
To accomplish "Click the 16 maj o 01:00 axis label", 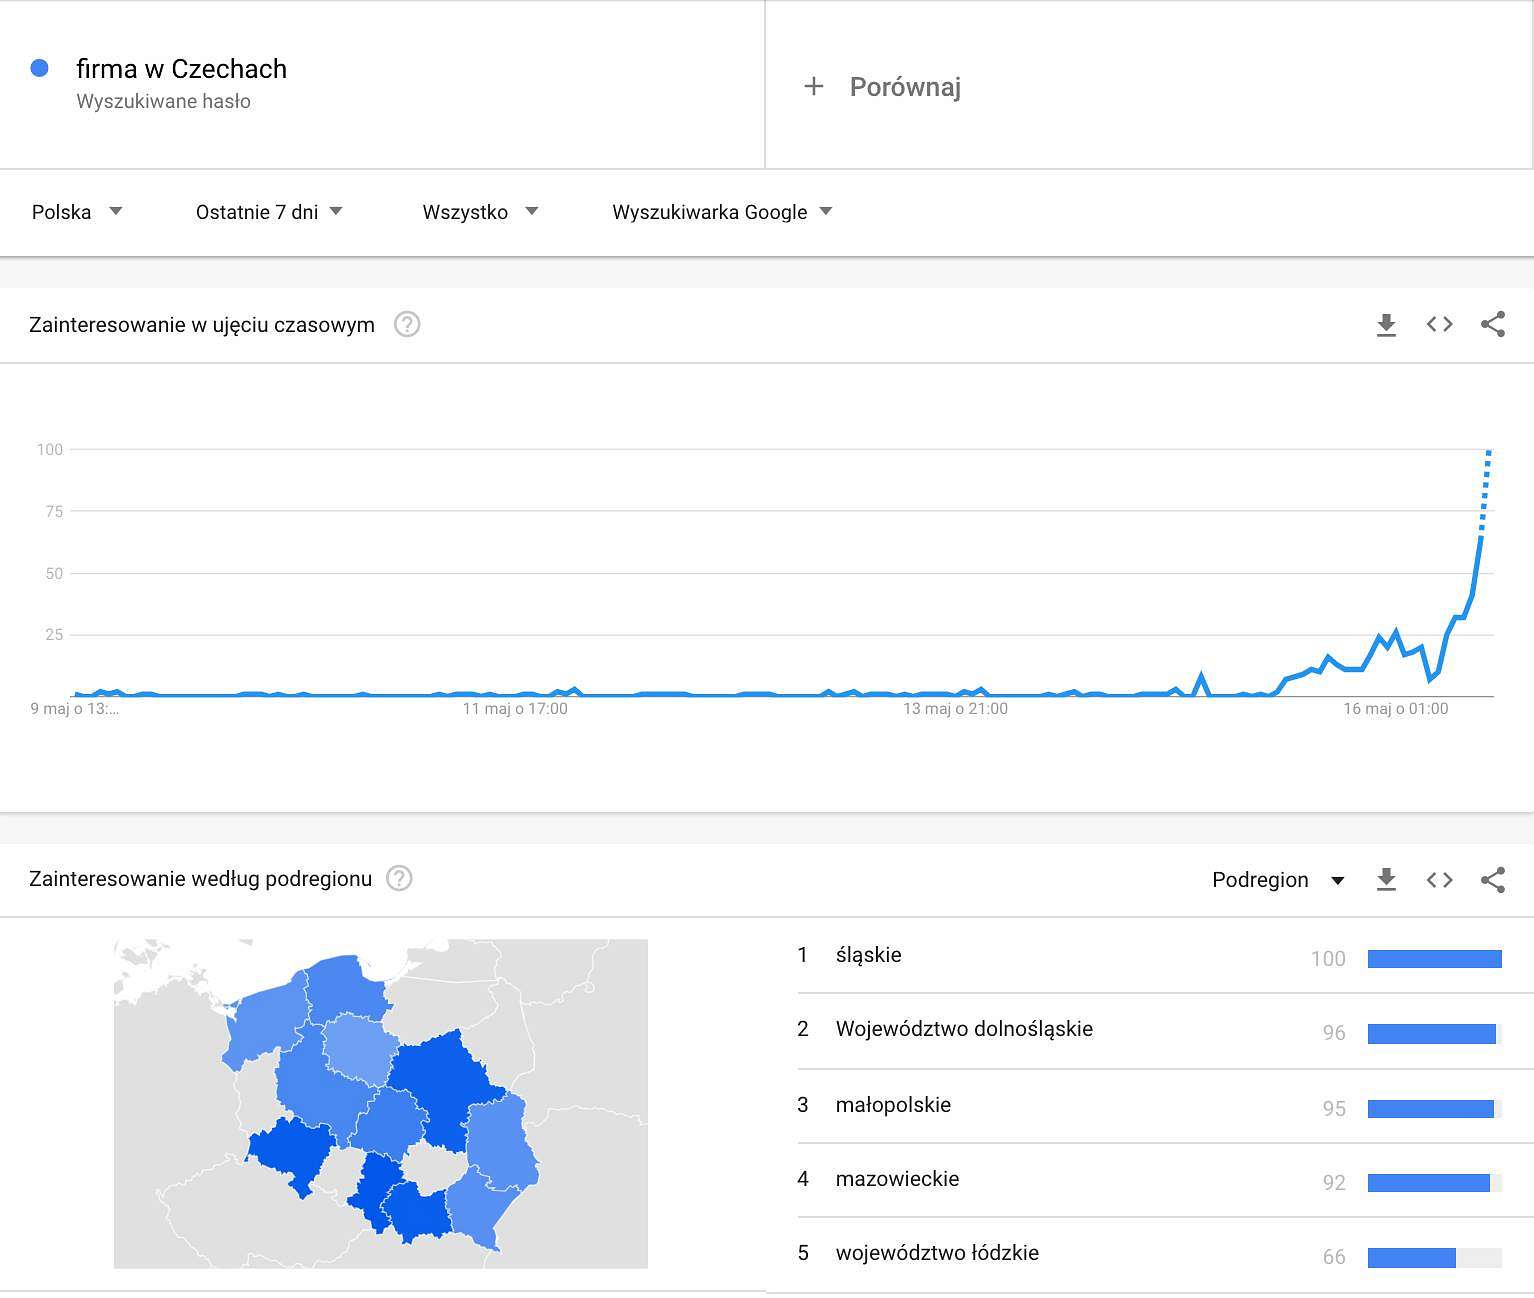I will [1395, 709].
